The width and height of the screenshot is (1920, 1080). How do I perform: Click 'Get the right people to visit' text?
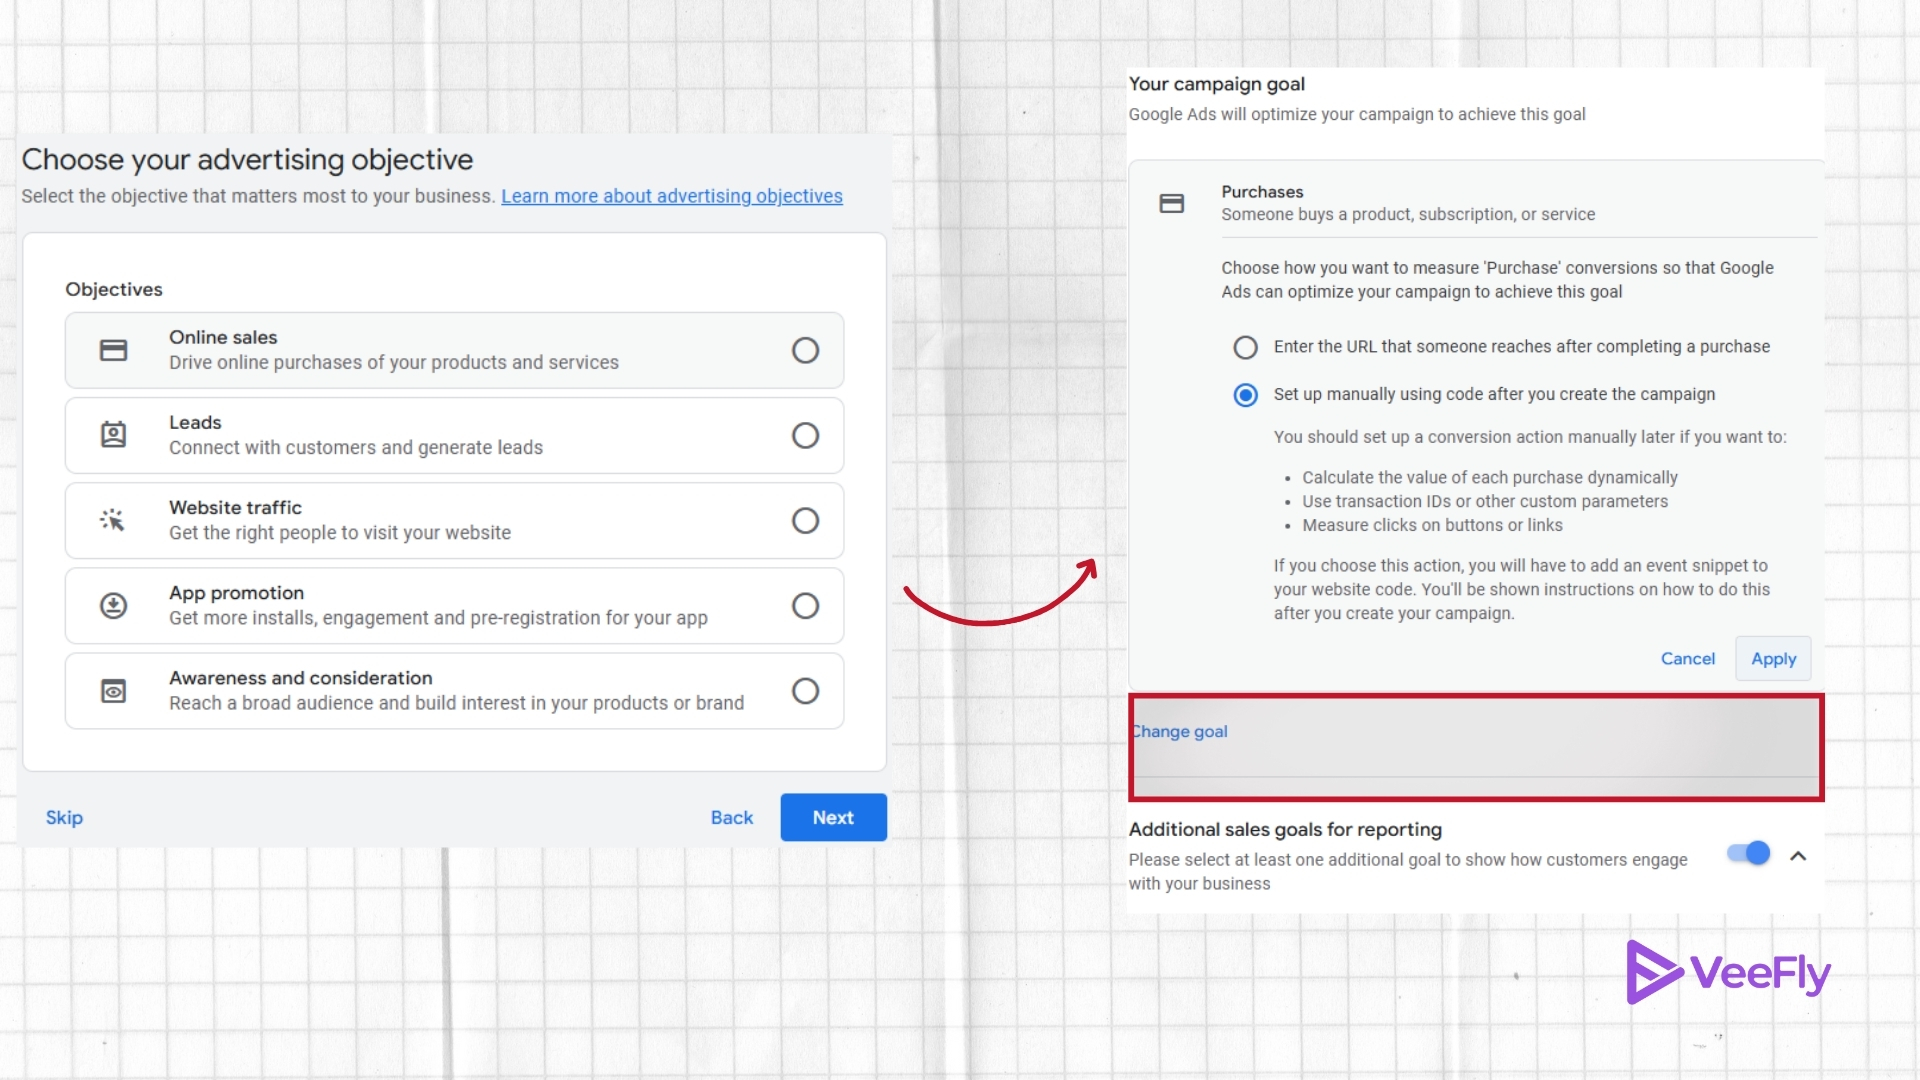pyautogui.click(x=340, y=532)
